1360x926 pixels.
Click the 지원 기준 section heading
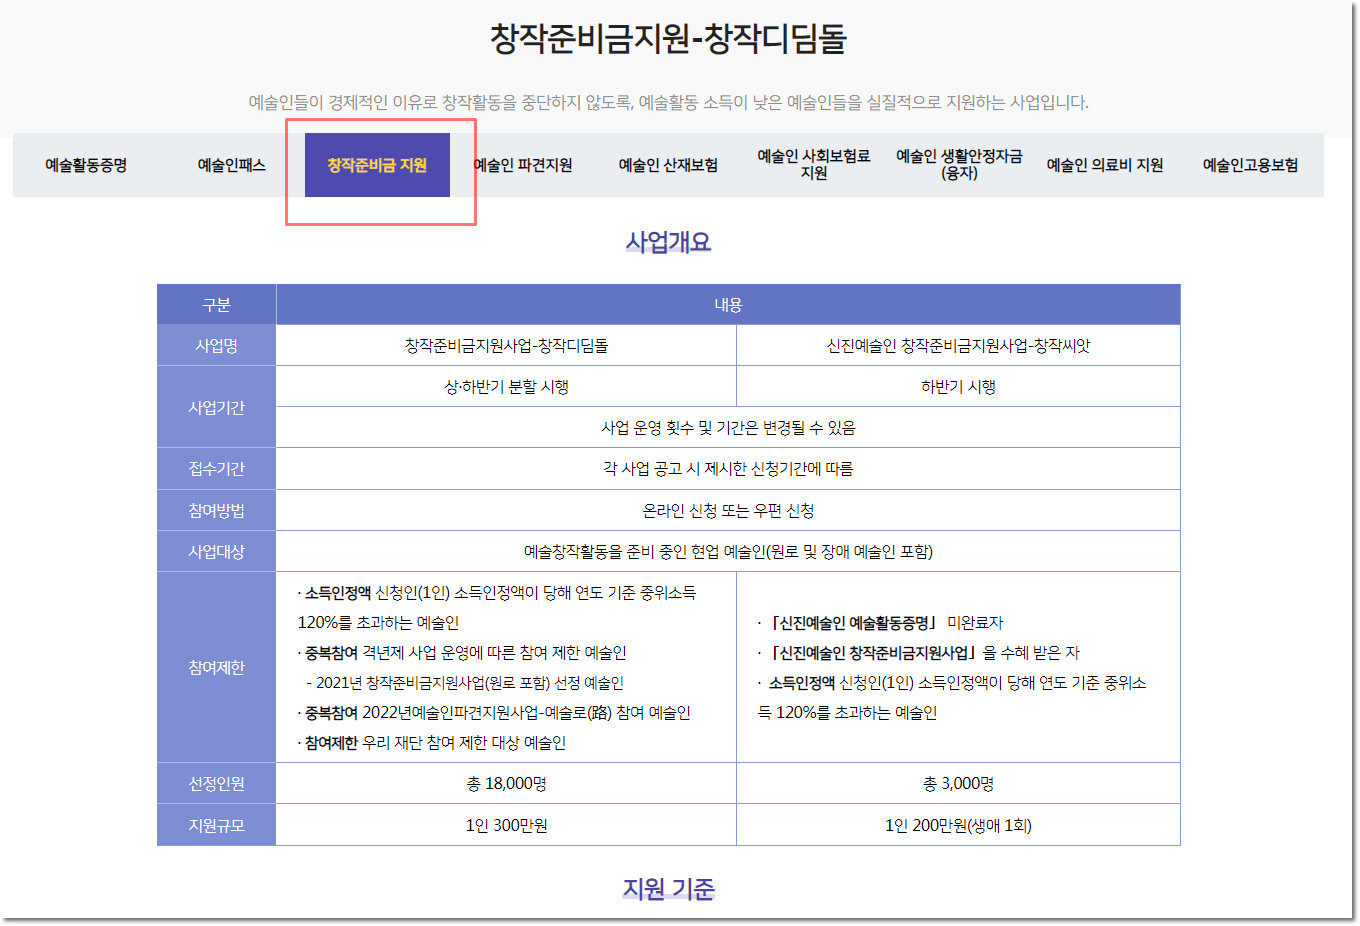[x=668, y=889]
